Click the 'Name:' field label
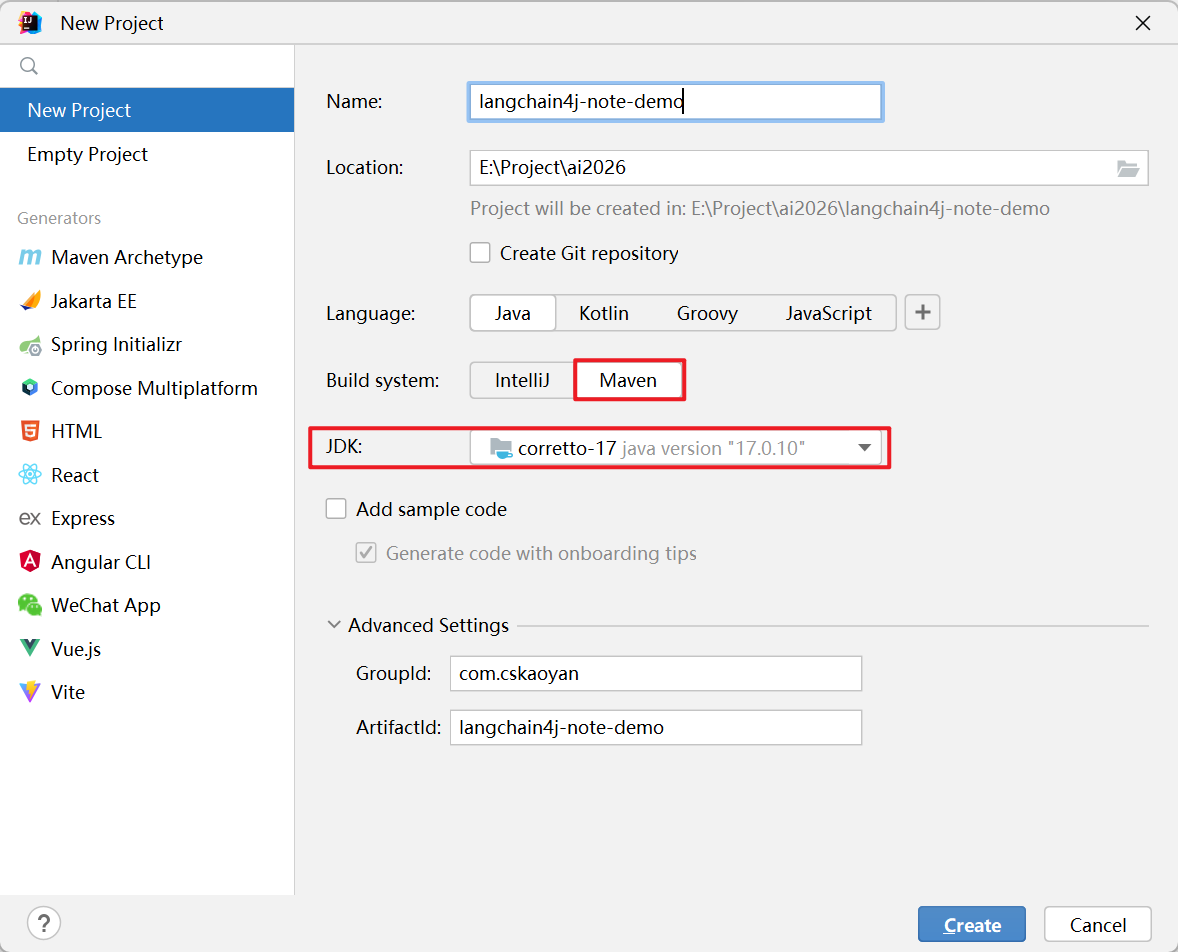The height and width of the screenshot is (952, 1178). [x=354, y=101]
